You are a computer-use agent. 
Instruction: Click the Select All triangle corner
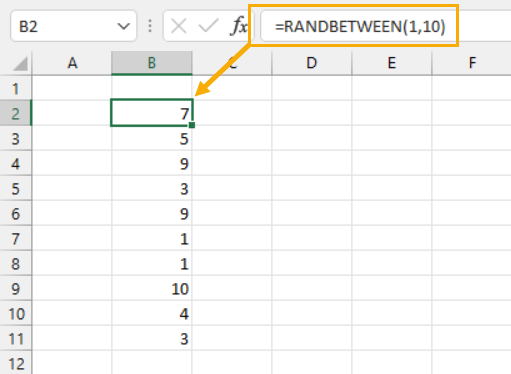point(20,63)
